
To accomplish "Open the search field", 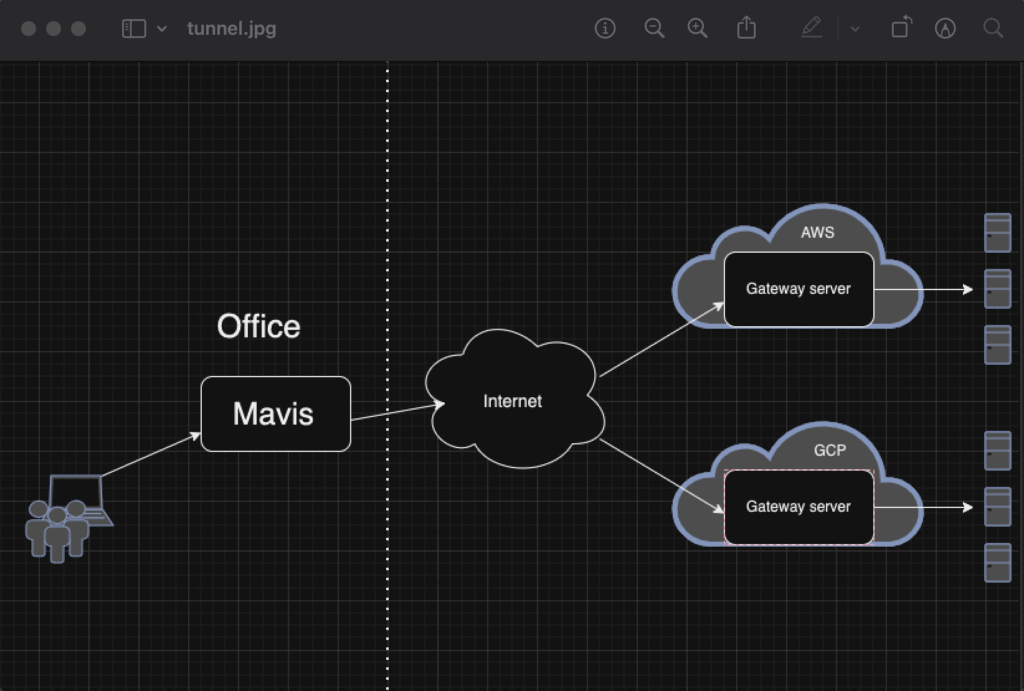I will click(993, 29).
